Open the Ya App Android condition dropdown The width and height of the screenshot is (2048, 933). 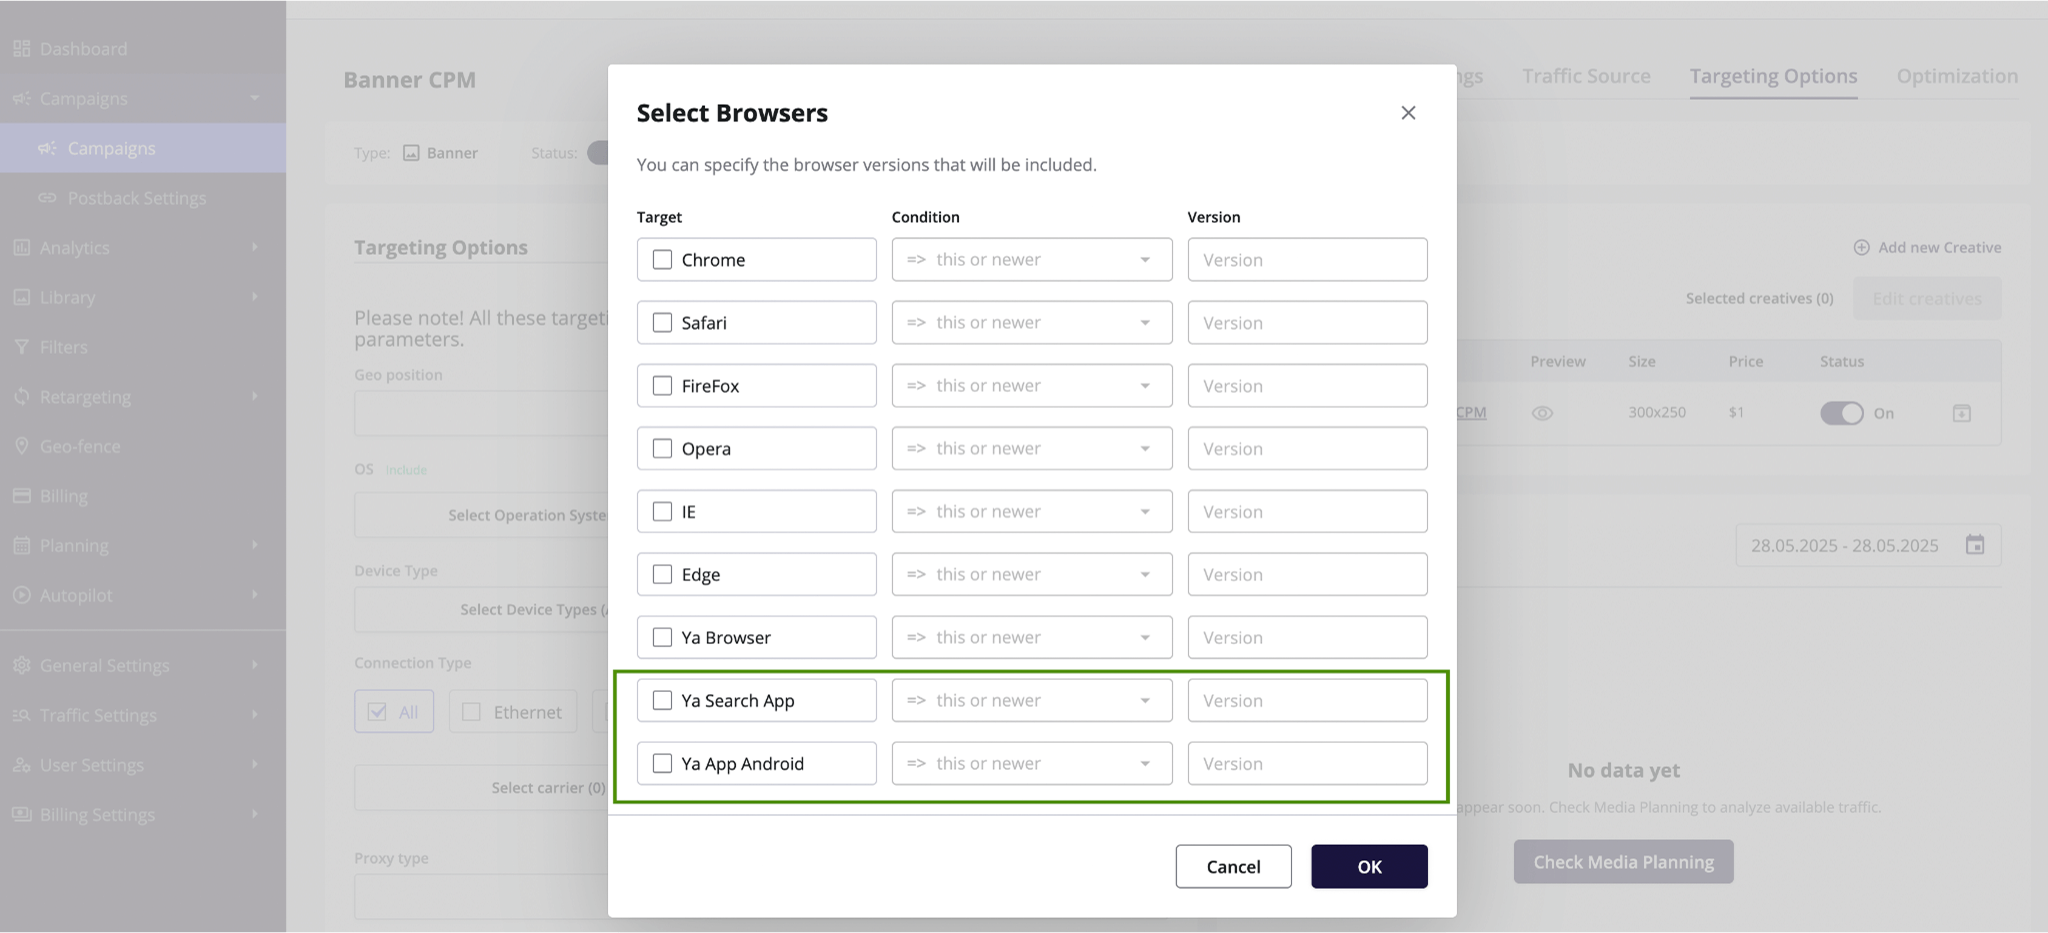[x=1031, y=764]
